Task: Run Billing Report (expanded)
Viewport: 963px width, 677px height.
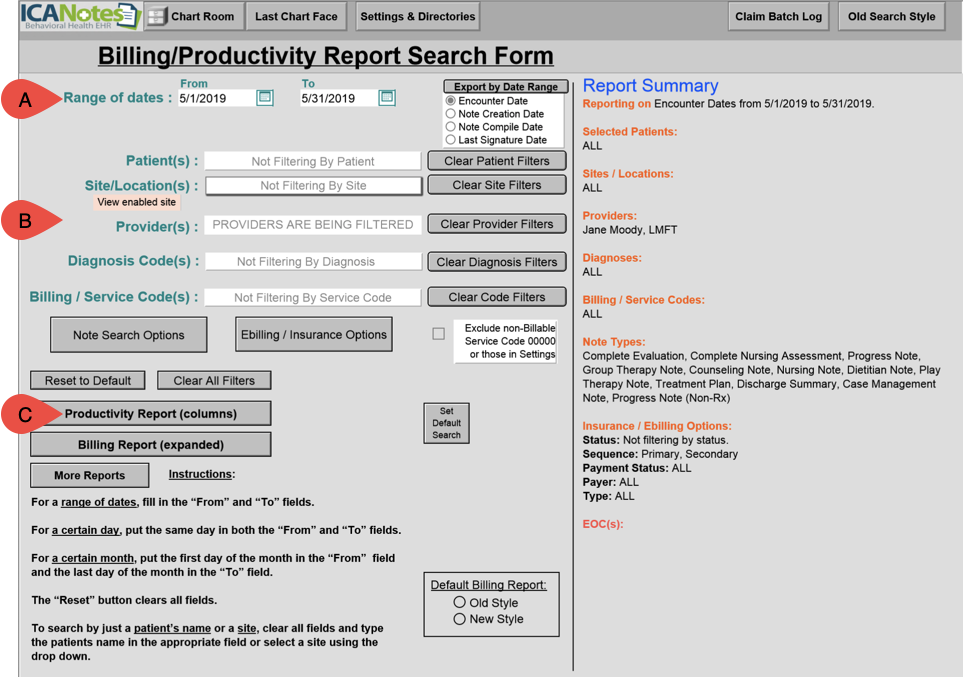Action: [150, 444]
